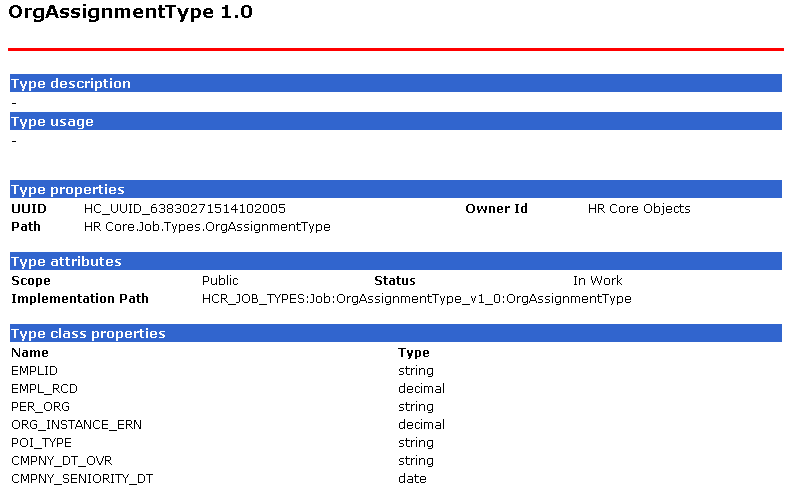The image size is (788, 488).
Task: Click the Type description section header
Action: click(396, 83)
